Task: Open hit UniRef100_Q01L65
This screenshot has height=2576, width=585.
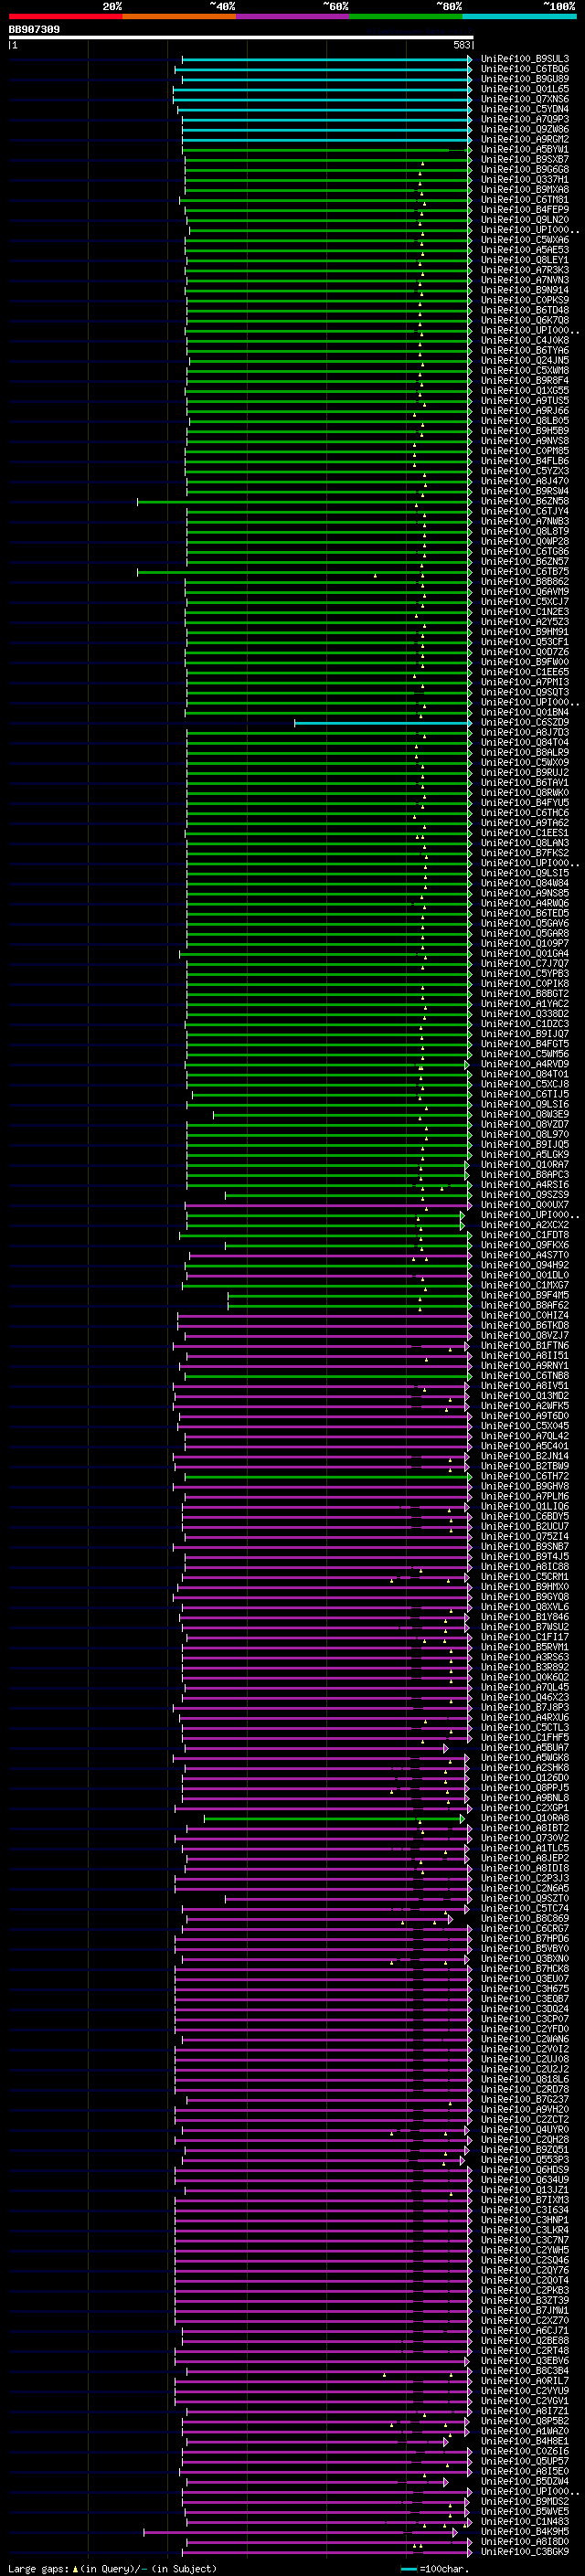Action: point(525,89)
